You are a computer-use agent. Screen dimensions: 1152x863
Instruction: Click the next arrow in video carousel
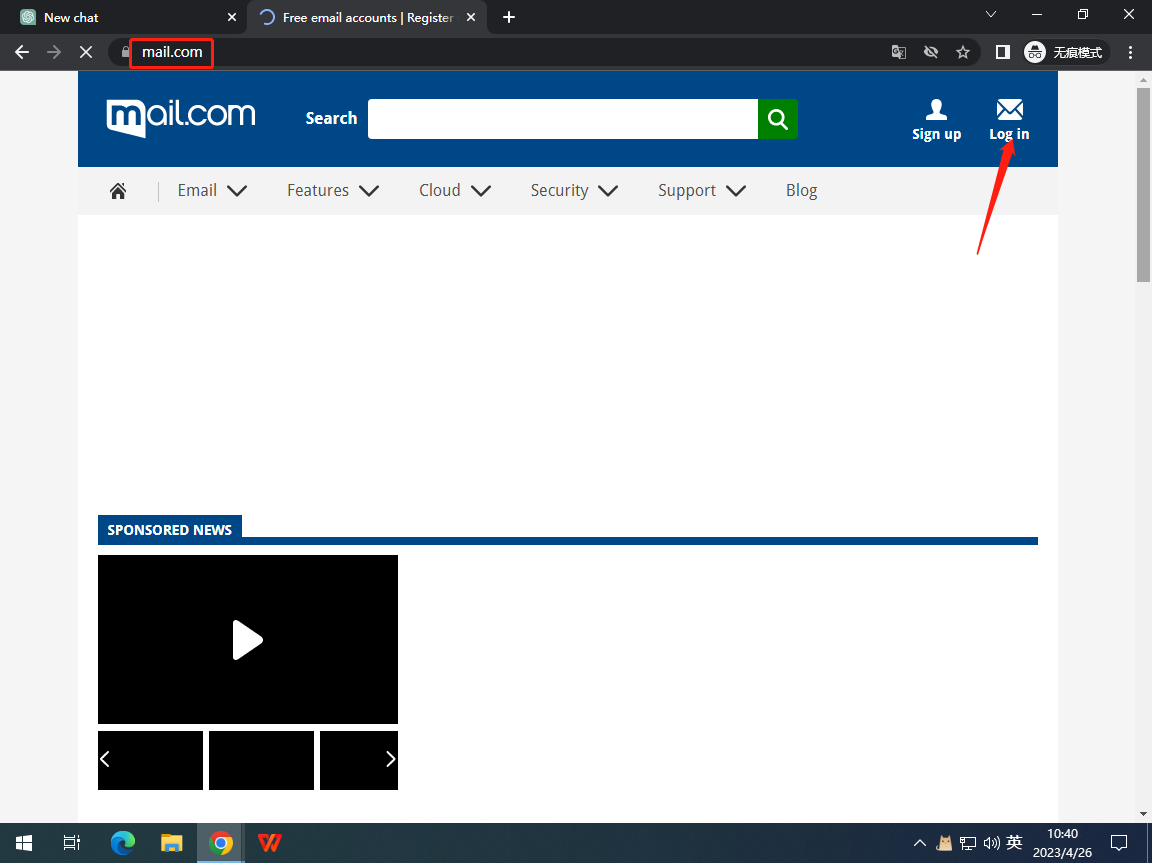click(390, 759)
